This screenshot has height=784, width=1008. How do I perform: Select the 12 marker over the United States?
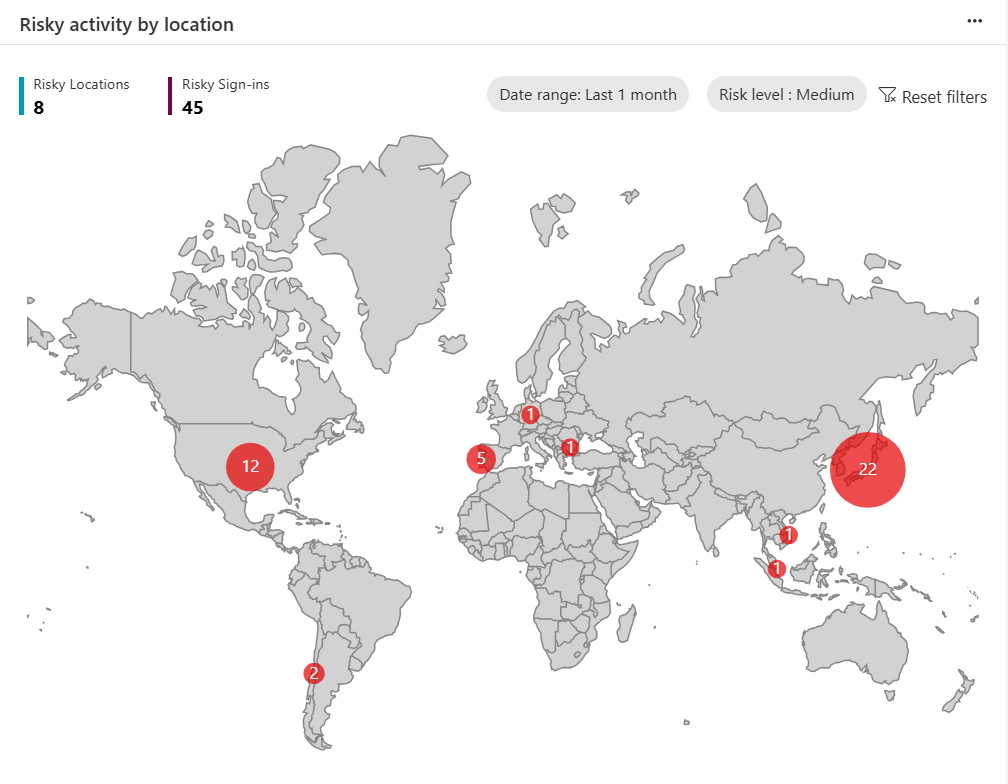250,466
